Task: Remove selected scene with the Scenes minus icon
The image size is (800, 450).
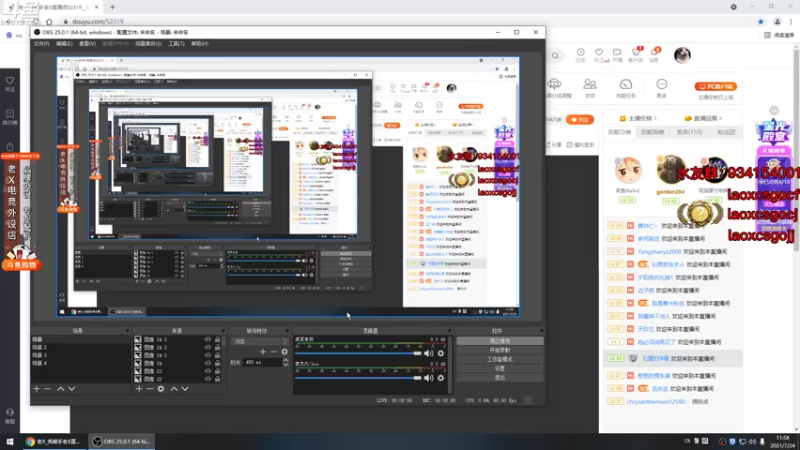Action: click(x=47, y=389)
